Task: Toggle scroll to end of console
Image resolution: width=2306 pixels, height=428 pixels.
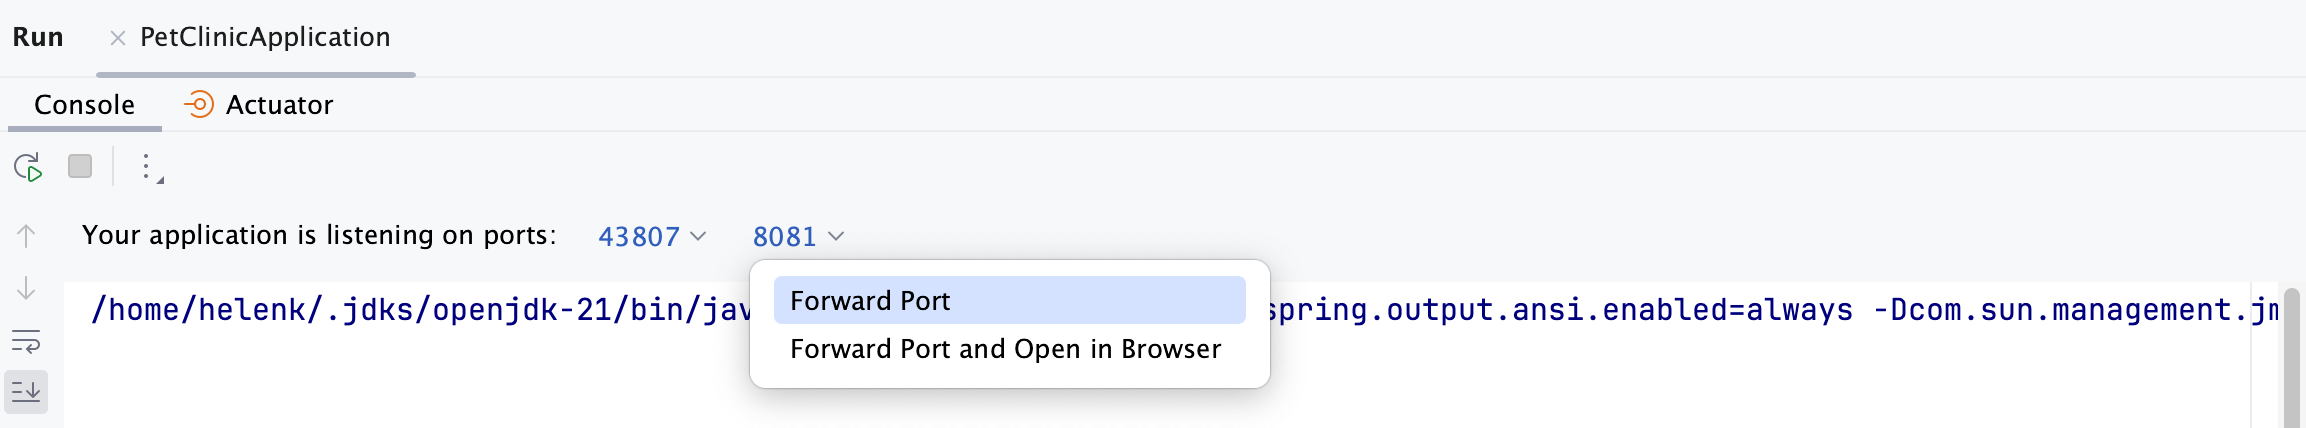Action: click(26, 391)
